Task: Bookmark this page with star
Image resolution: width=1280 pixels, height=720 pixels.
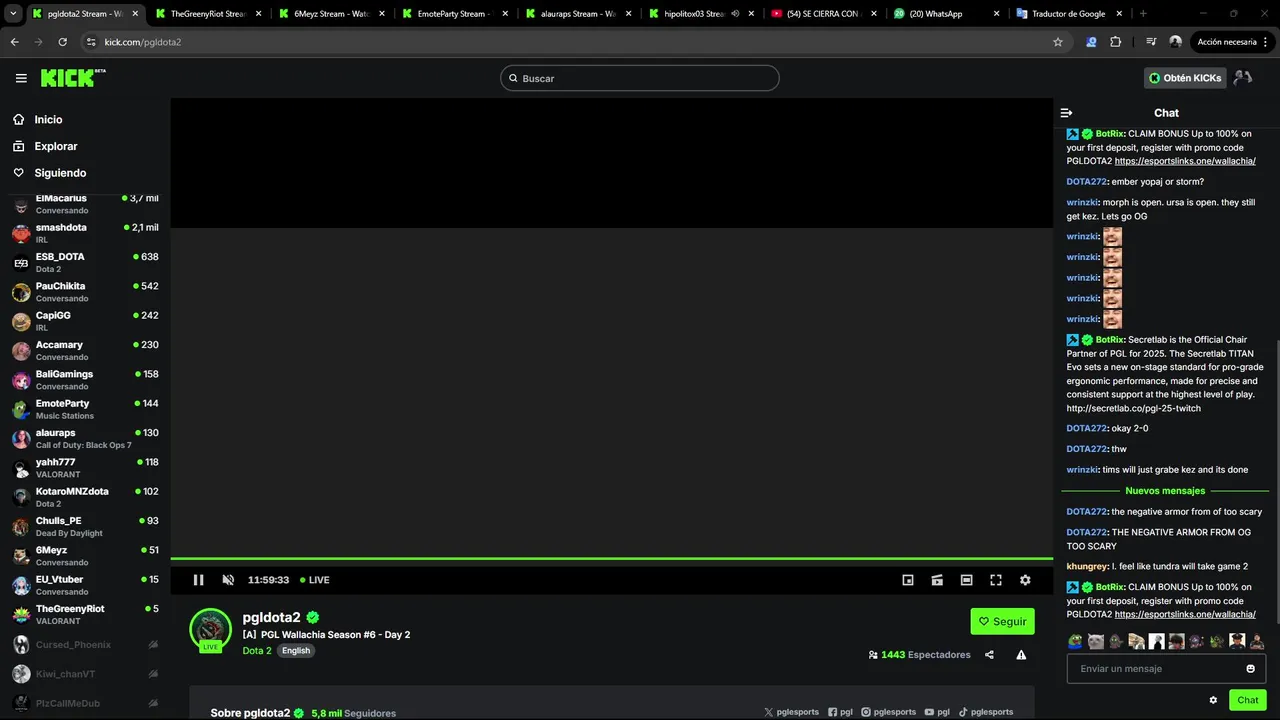Action: pos(1058,42)
